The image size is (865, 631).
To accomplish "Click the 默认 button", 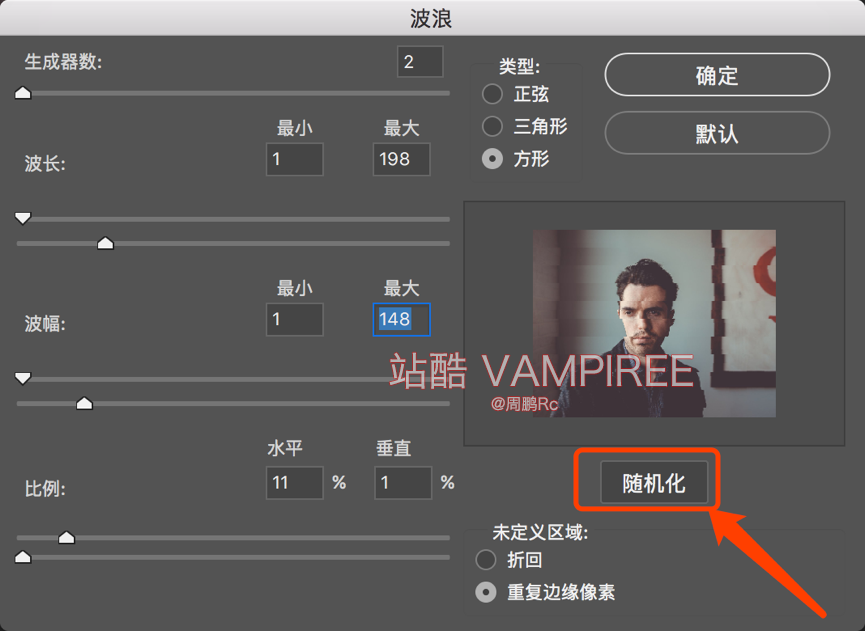I will tap(717, 133).
